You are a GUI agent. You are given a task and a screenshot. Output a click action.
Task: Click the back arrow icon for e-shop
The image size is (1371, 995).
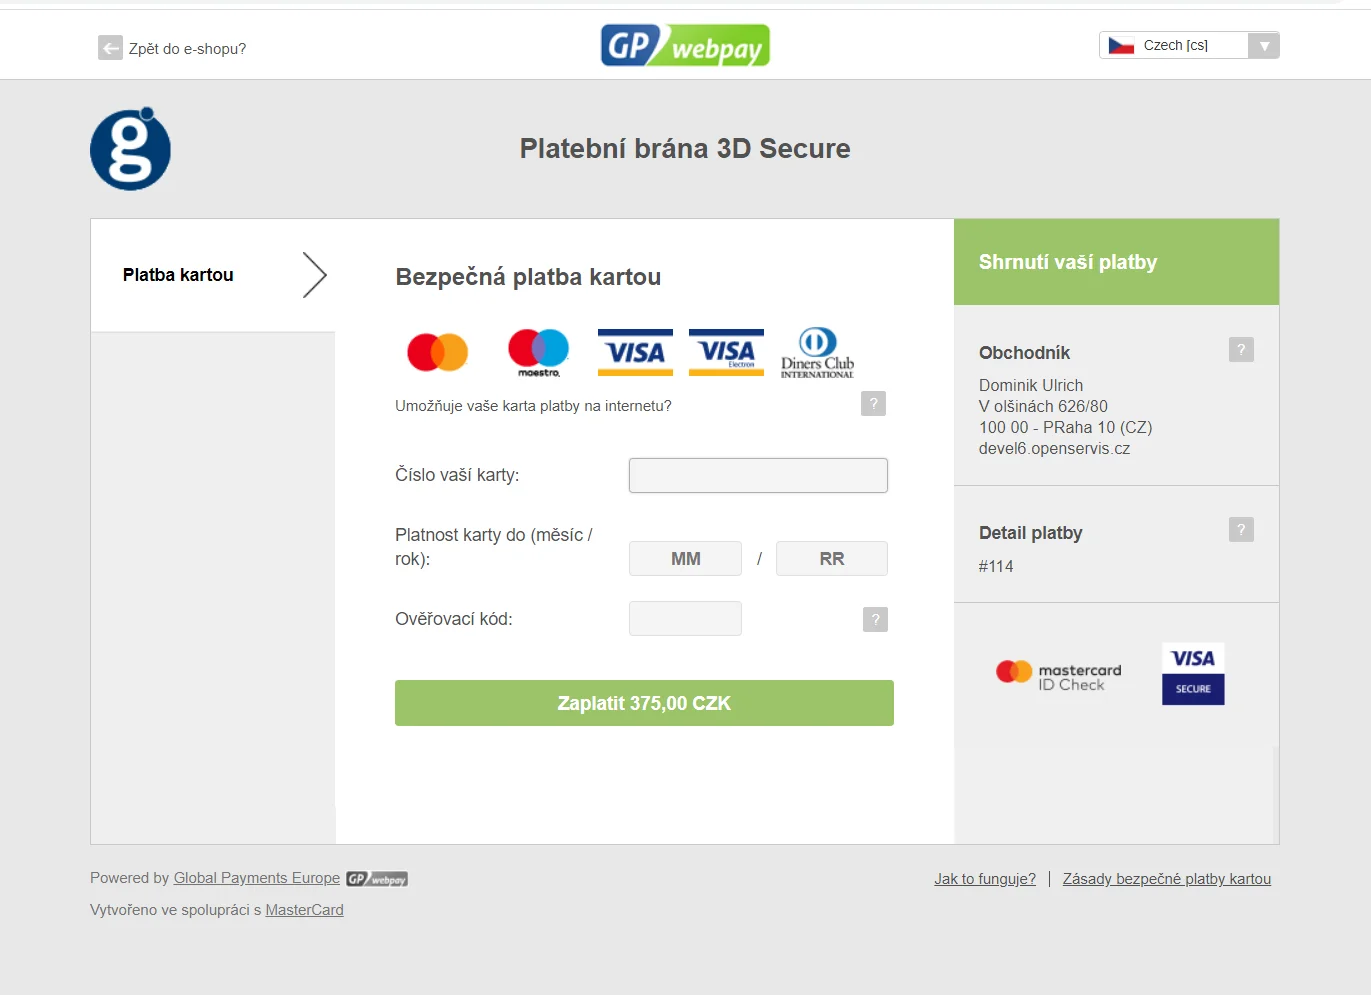[110, 48]
